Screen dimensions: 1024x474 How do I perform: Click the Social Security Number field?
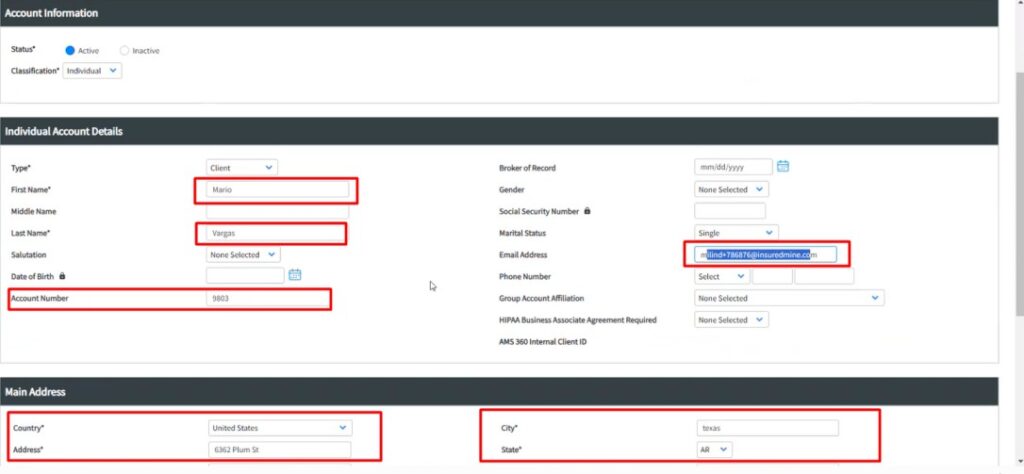tap(729, 211)
